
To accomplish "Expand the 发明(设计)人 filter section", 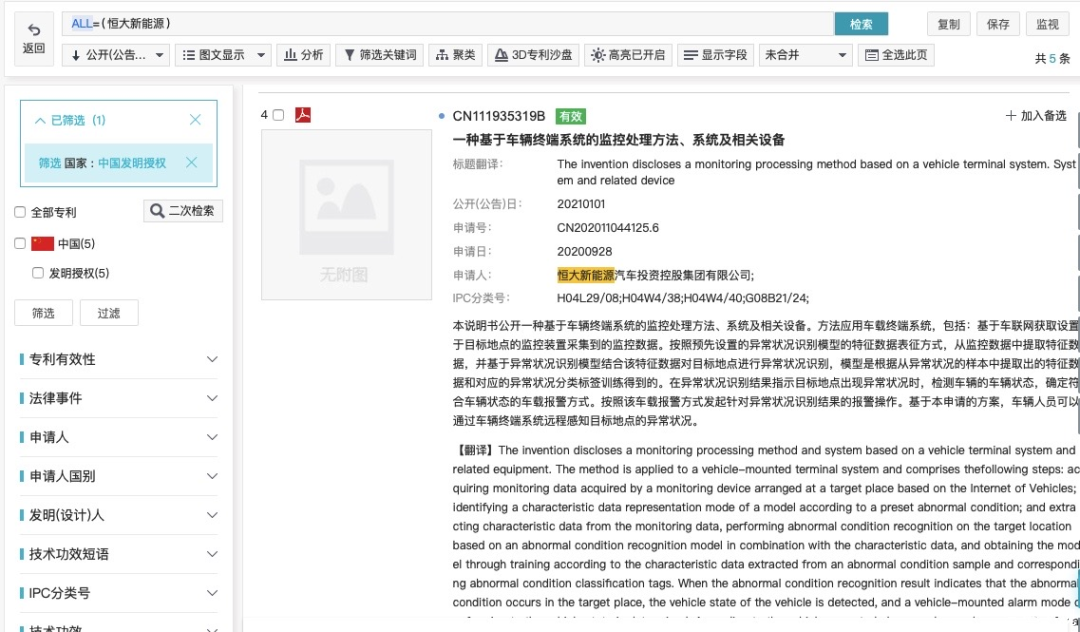I will pyautogui.click(x=118, y=515).
